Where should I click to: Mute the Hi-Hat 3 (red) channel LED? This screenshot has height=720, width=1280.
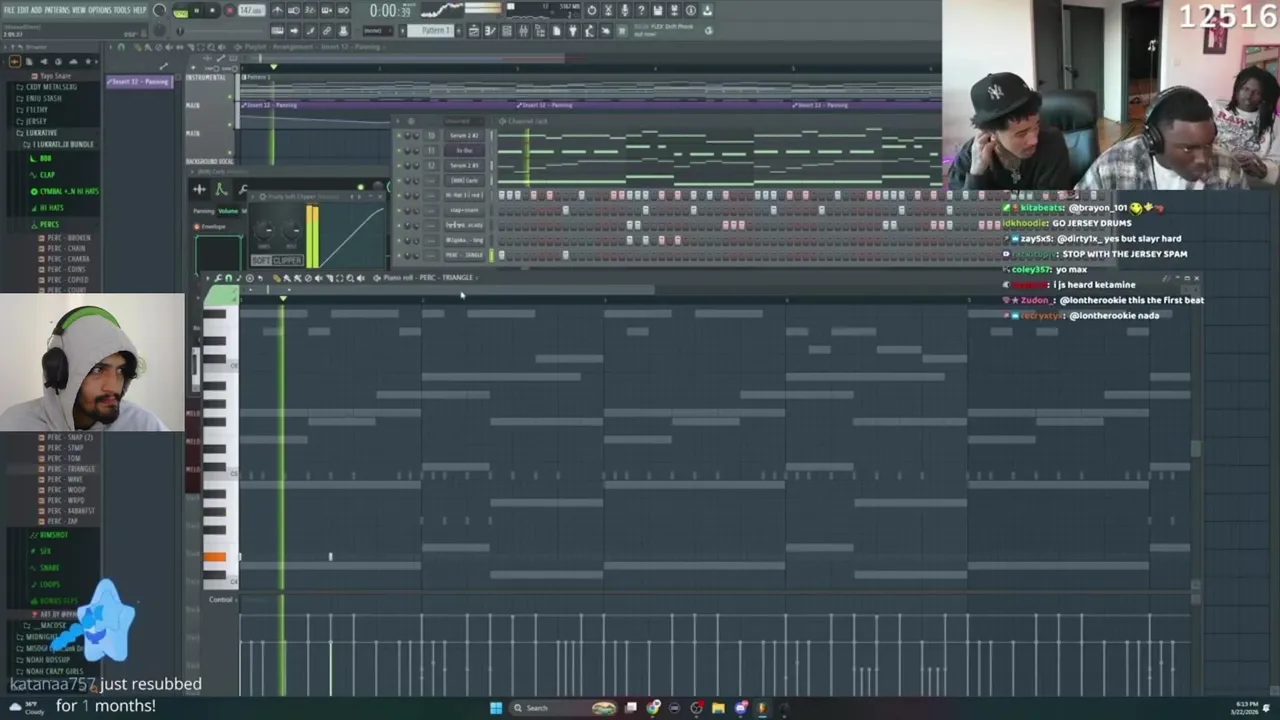tap(399, 195)
